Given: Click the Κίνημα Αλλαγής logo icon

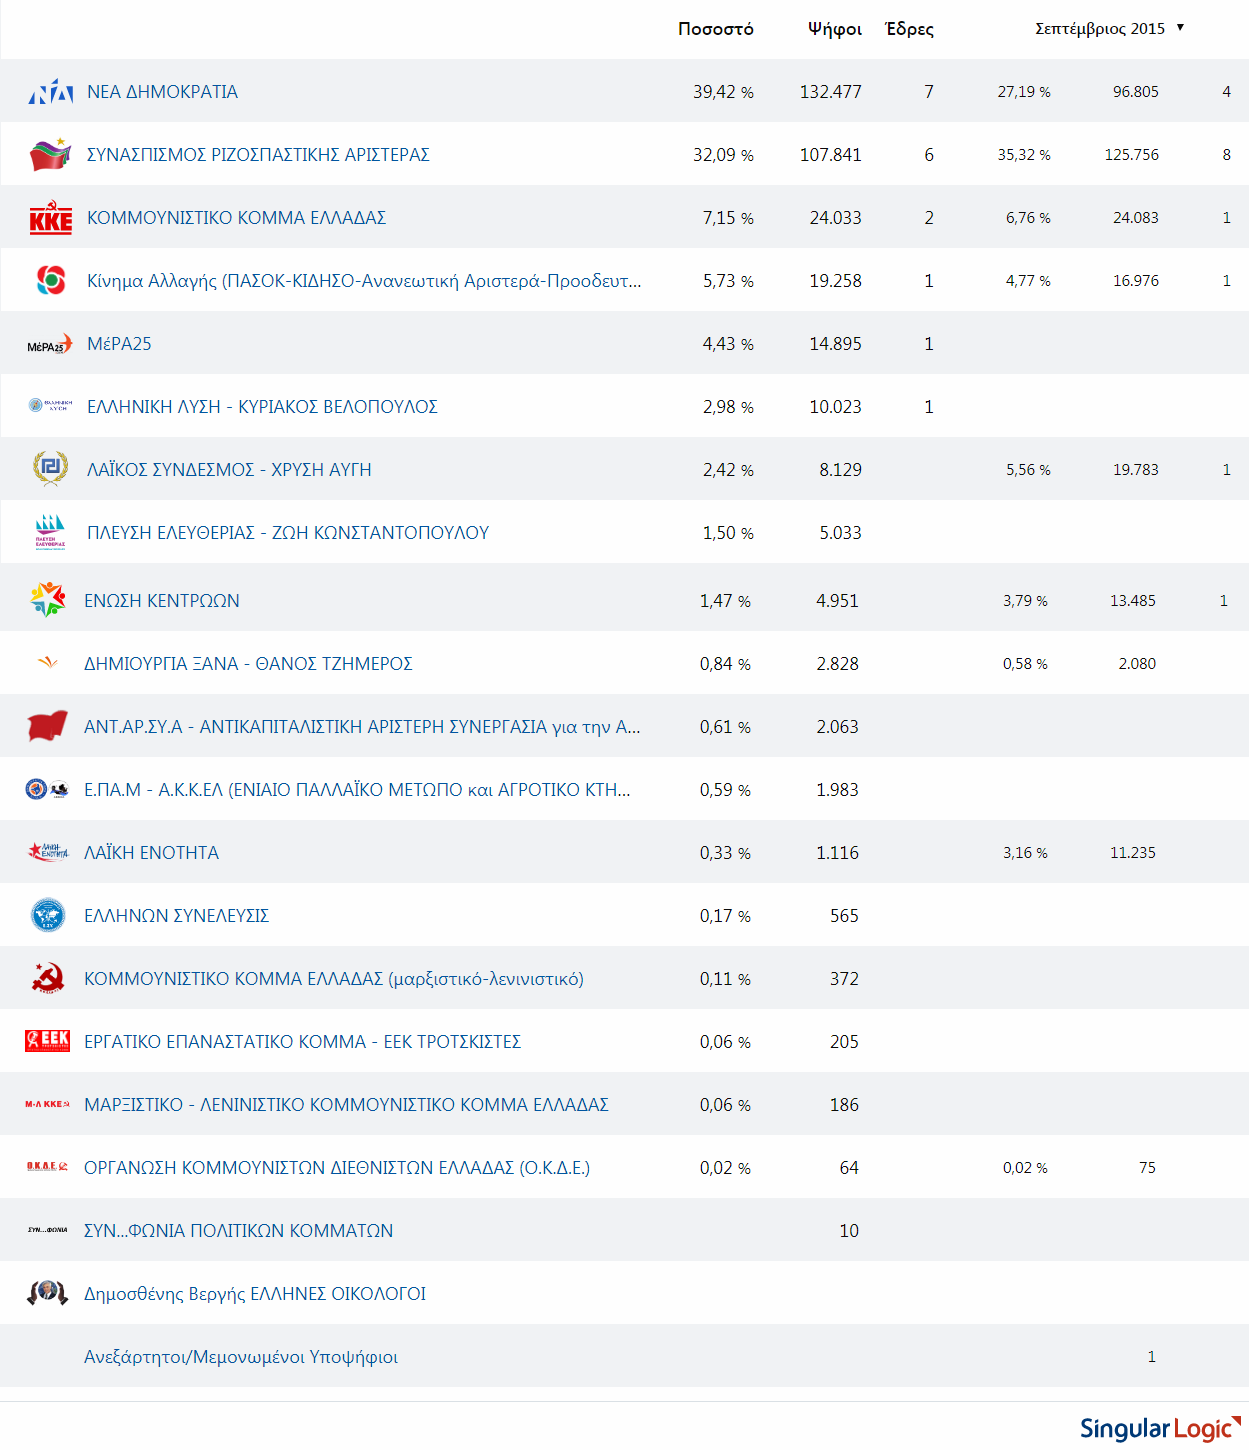Looking at the screenshot, I should (51, 281).
